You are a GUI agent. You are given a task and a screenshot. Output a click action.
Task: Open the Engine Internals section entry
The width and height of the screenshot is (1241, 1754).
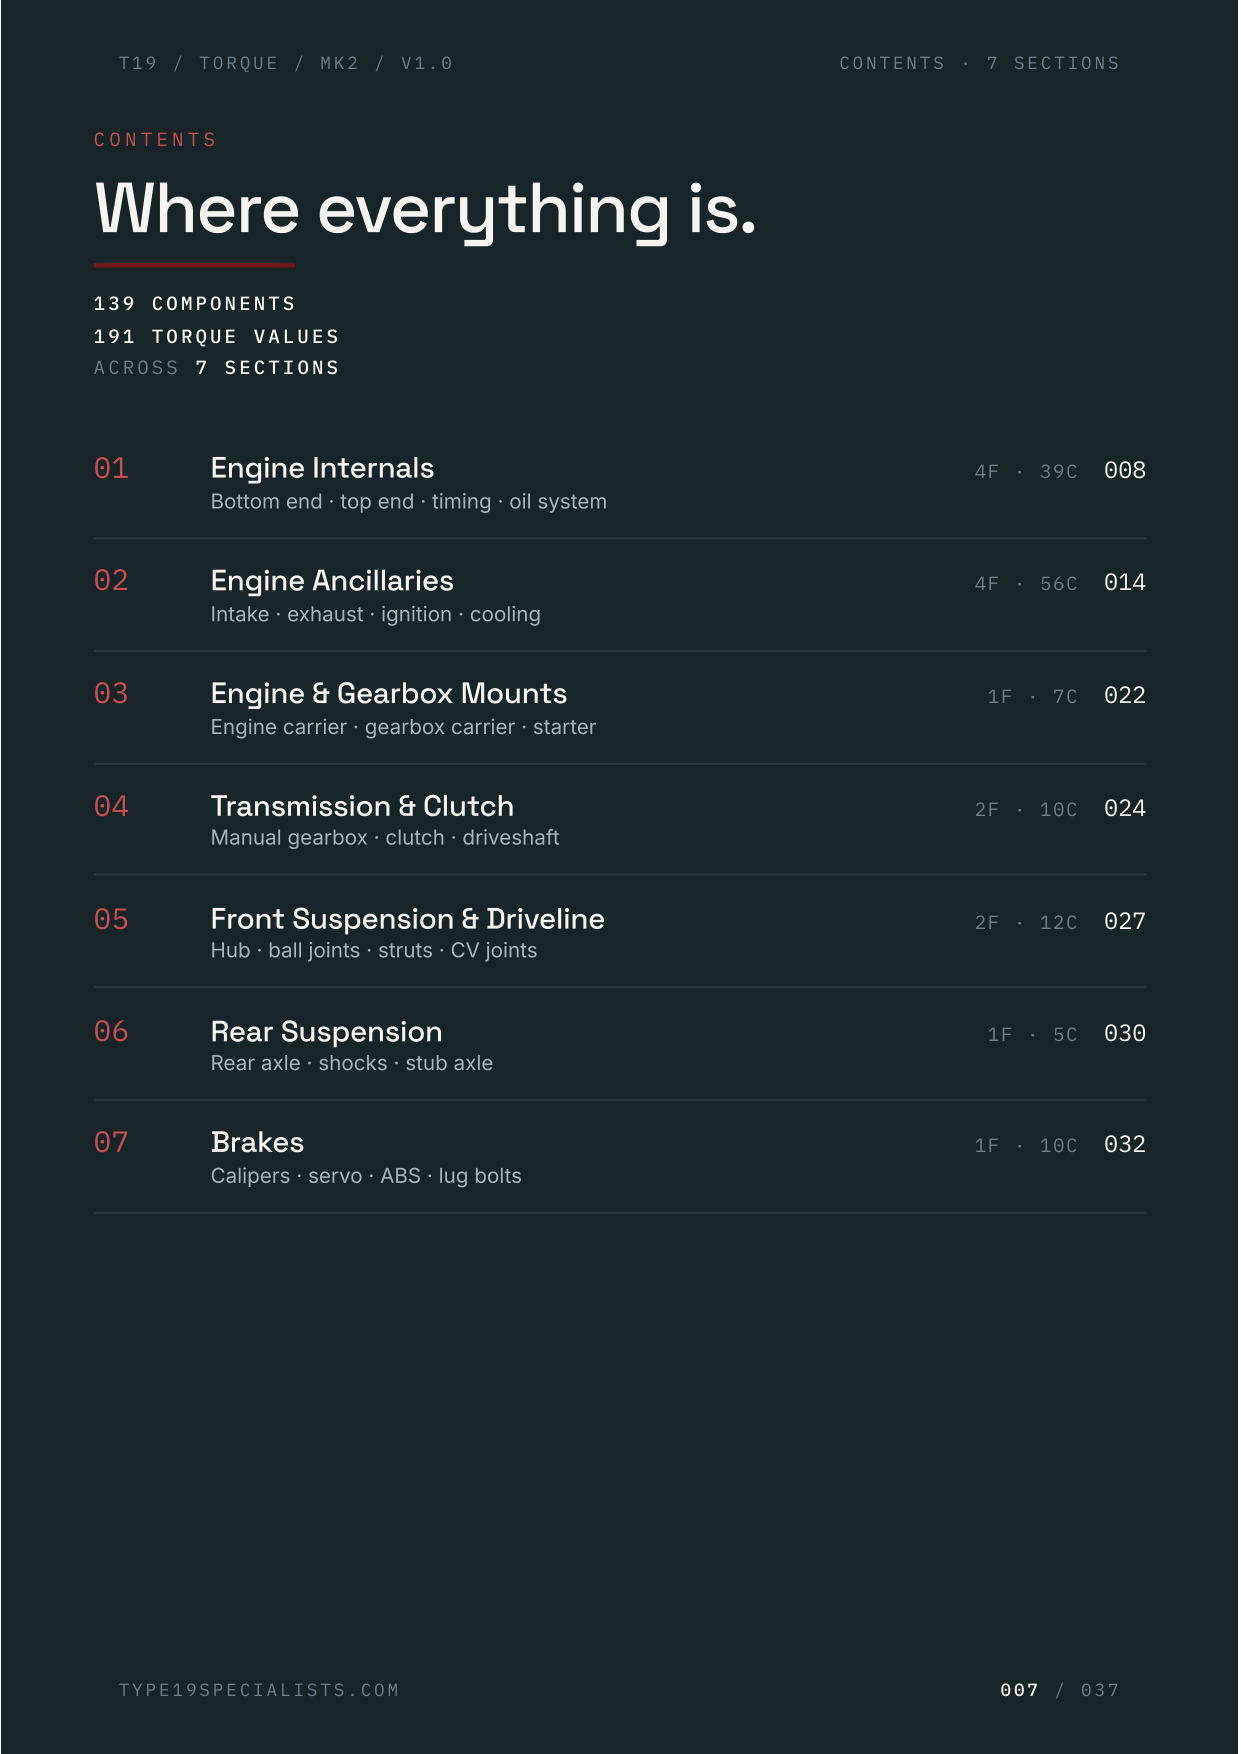[620, 483]
